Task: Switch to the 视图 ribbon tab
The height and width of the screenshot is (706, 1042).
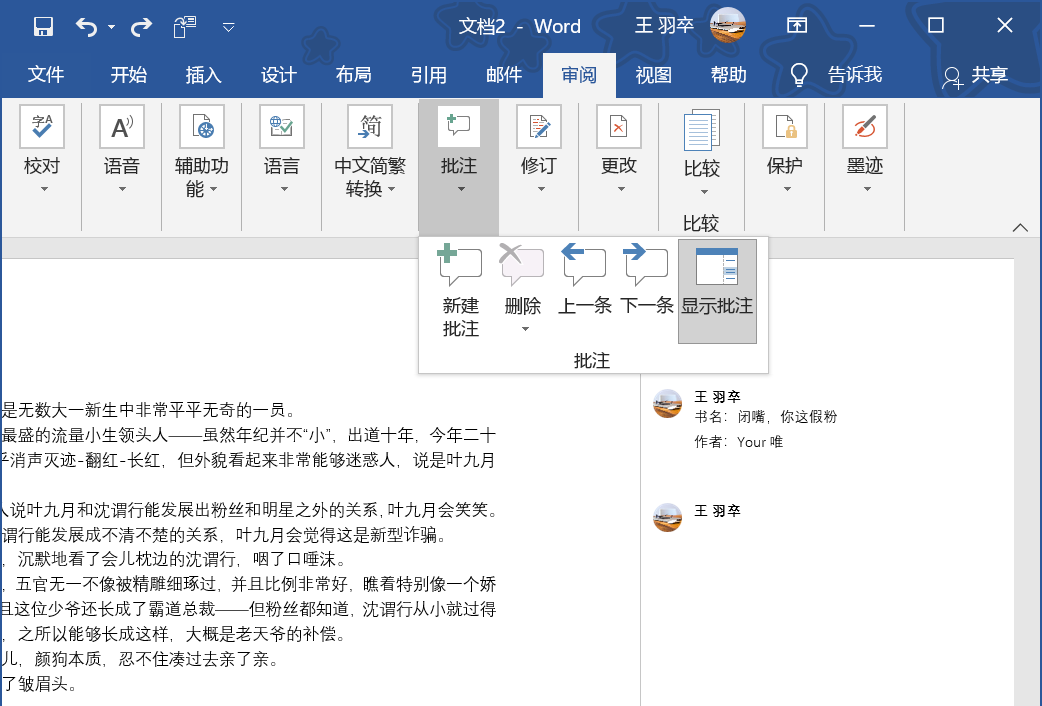Action: pos(653,75)
